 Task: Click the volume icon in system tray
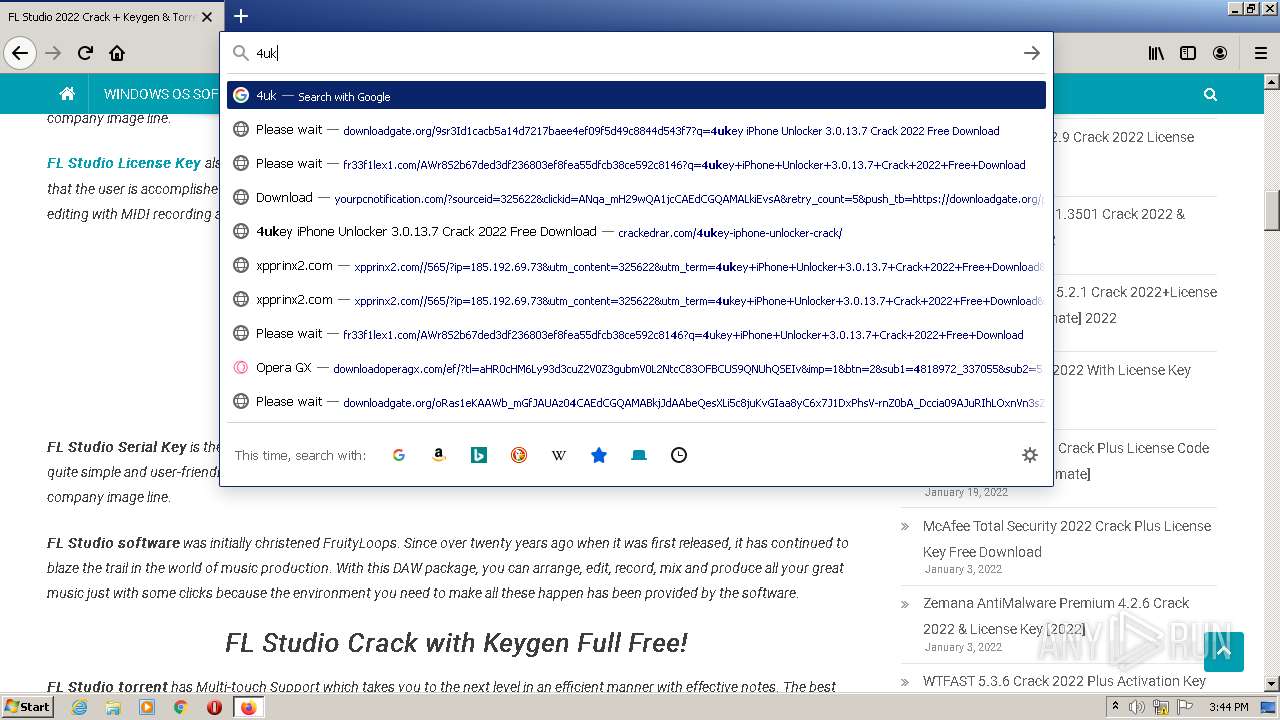point(1137,707)
